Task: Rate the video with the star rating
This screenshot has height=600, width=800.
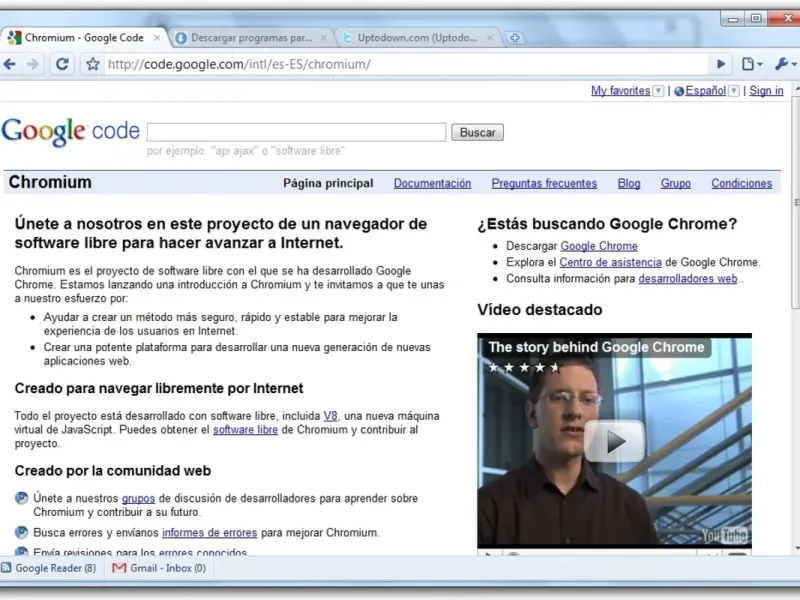Action: tap(524, 367)
